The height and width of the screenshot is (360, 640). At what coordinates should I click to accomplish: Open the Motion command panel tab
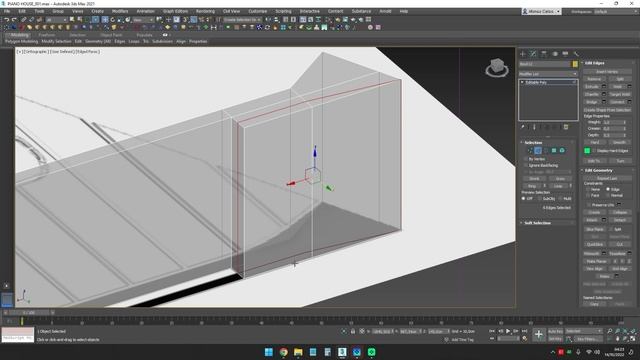[x=555, y=54]
